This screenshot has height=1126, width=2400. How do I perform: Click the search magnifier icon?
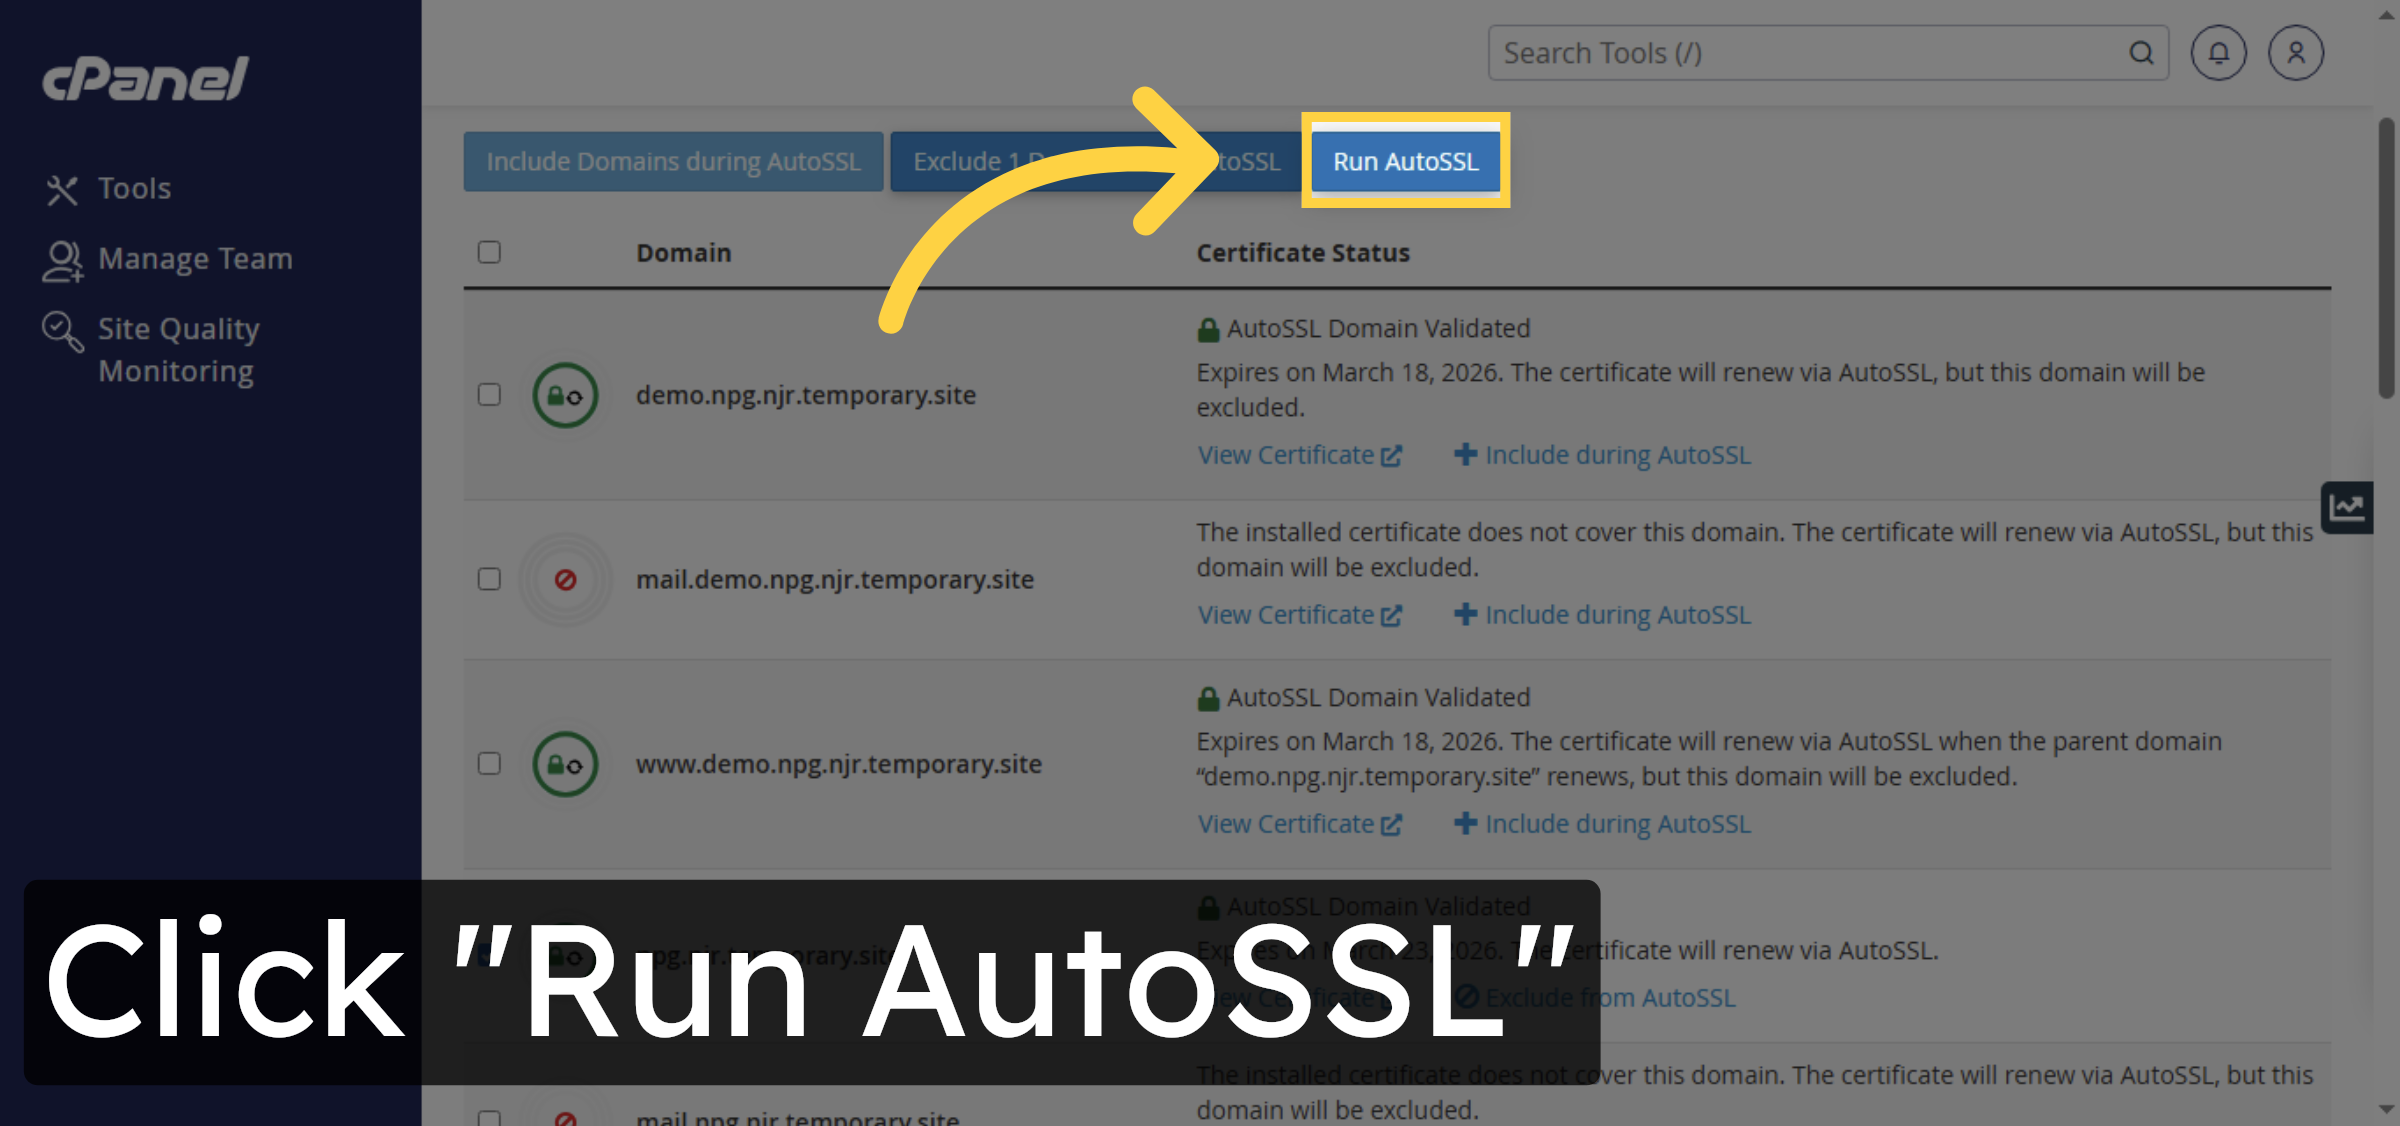2141,52
